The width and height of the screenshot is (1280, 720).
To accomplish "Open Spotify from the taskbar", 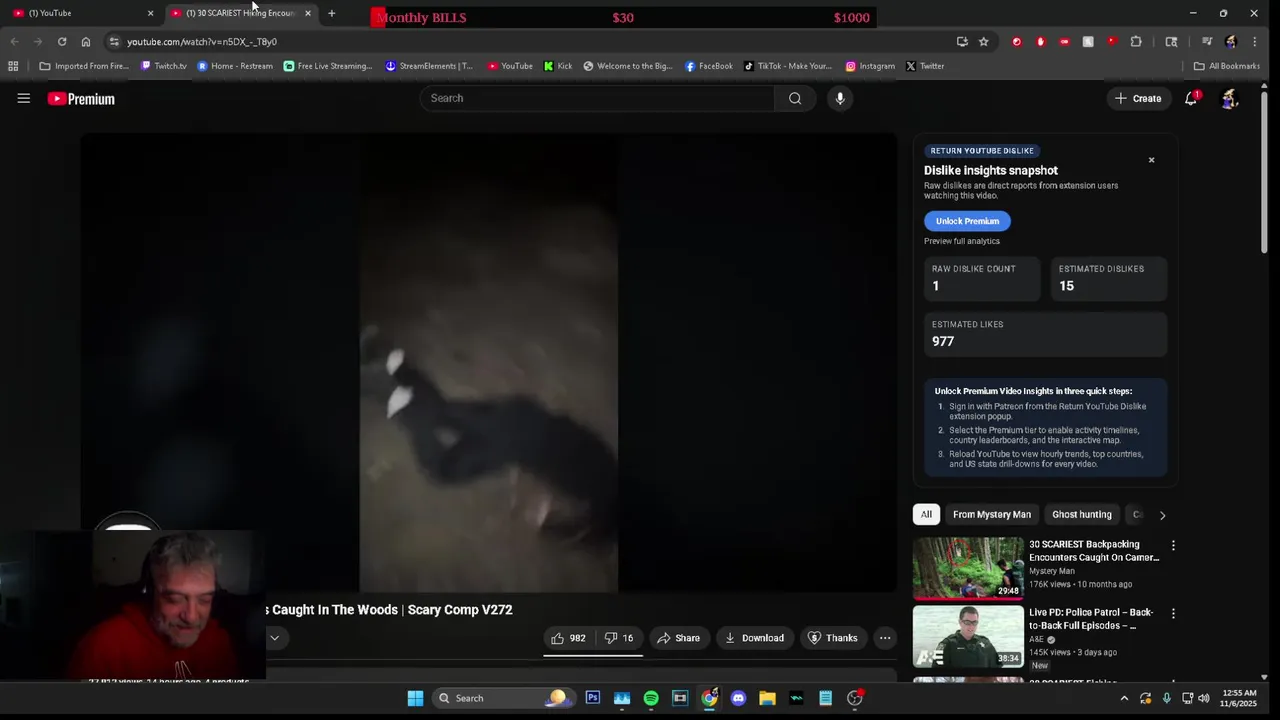I will point(651,698).
